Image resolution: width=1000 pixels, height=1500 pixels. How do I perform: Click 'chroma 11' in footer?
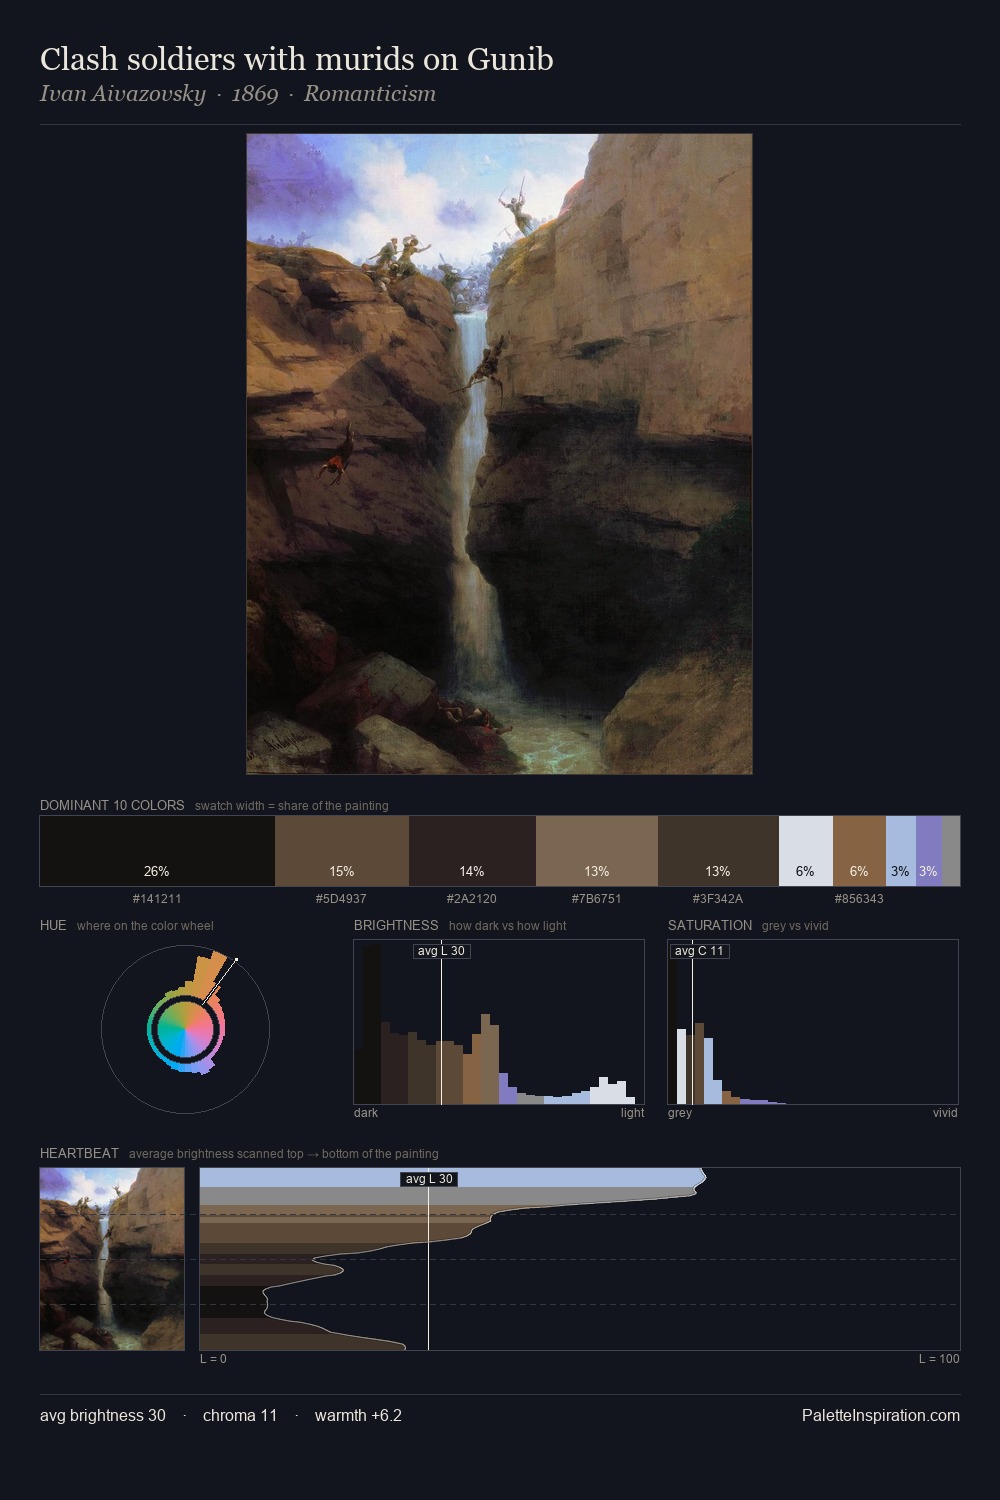pos(240,1415)
